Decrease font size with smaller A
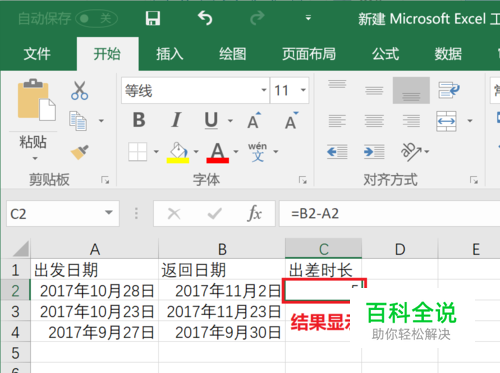Viewport: 500px width, 373px height. tap(292, 120)
